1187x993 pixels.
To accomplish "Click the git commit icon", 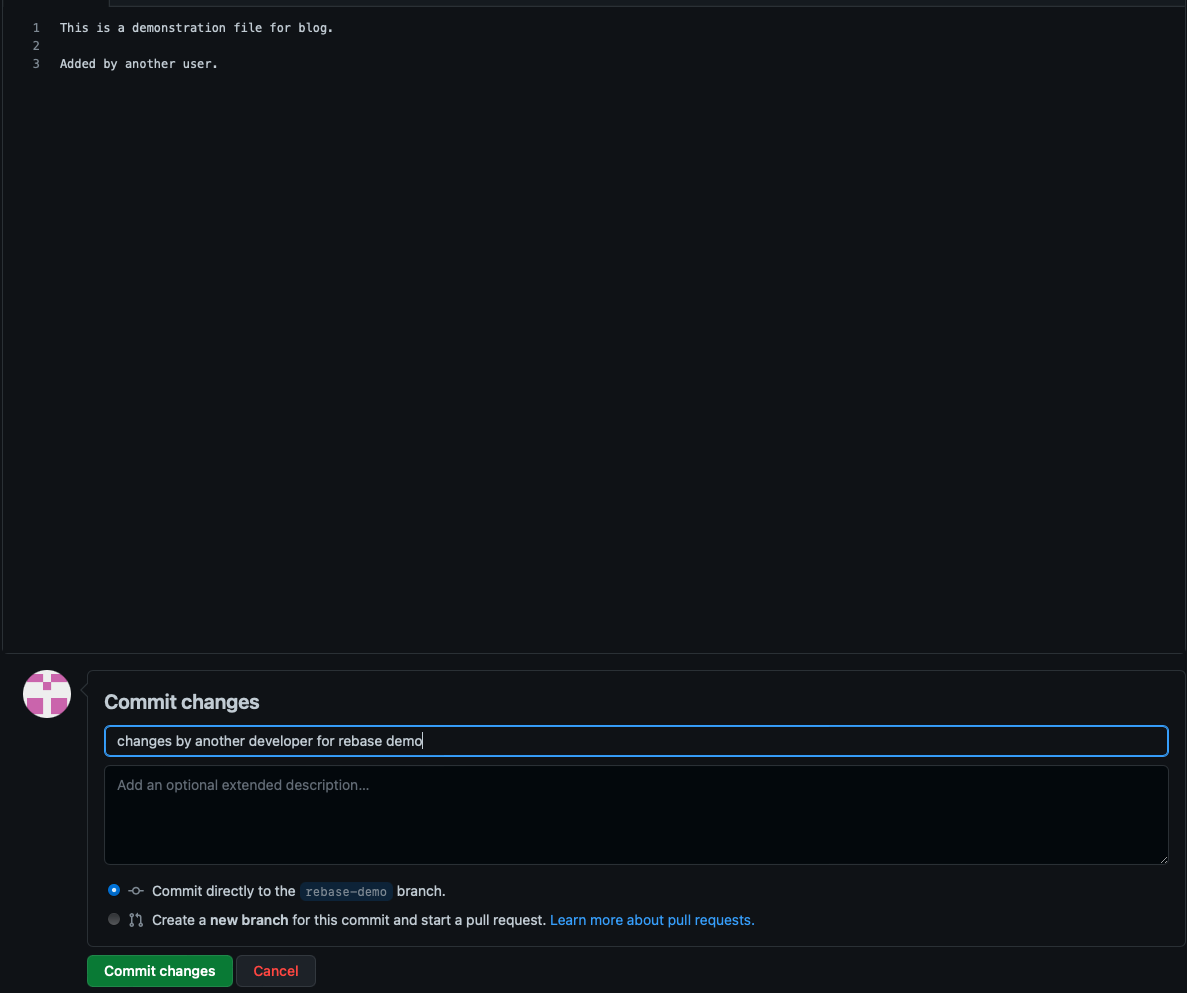I will 136,891.
